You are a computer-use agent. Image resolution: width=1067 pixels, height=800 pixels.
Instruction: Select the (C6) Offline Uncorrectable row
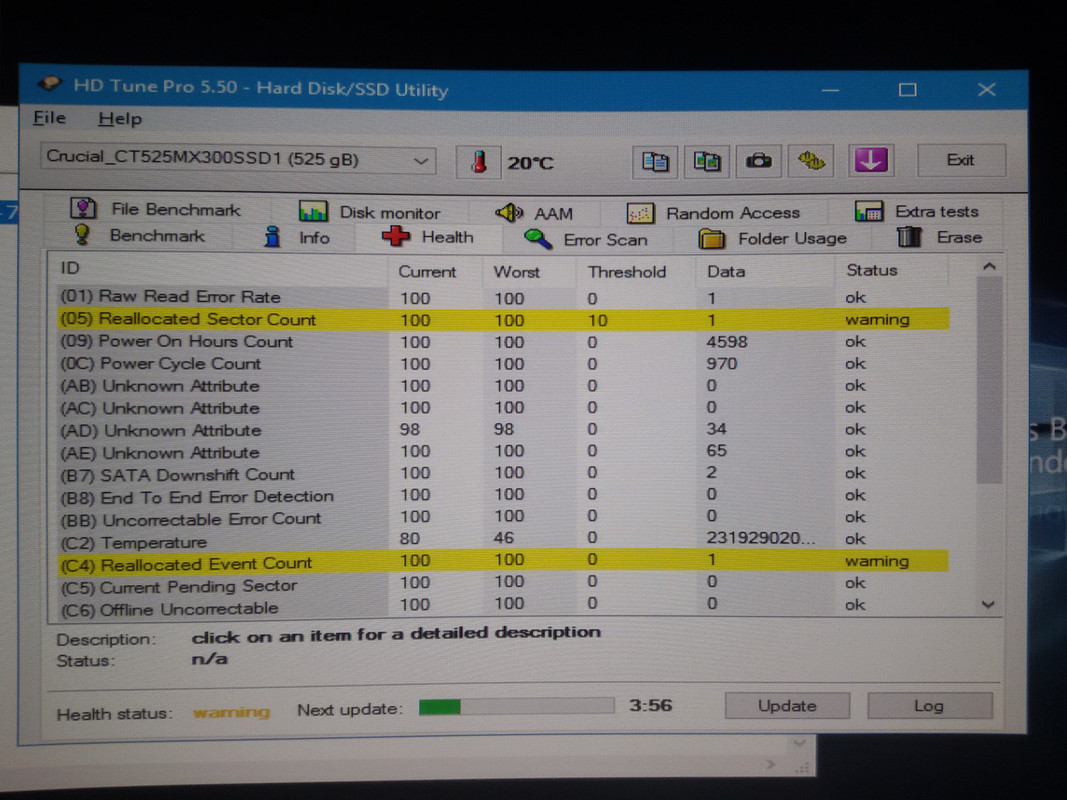coord(502,605)
